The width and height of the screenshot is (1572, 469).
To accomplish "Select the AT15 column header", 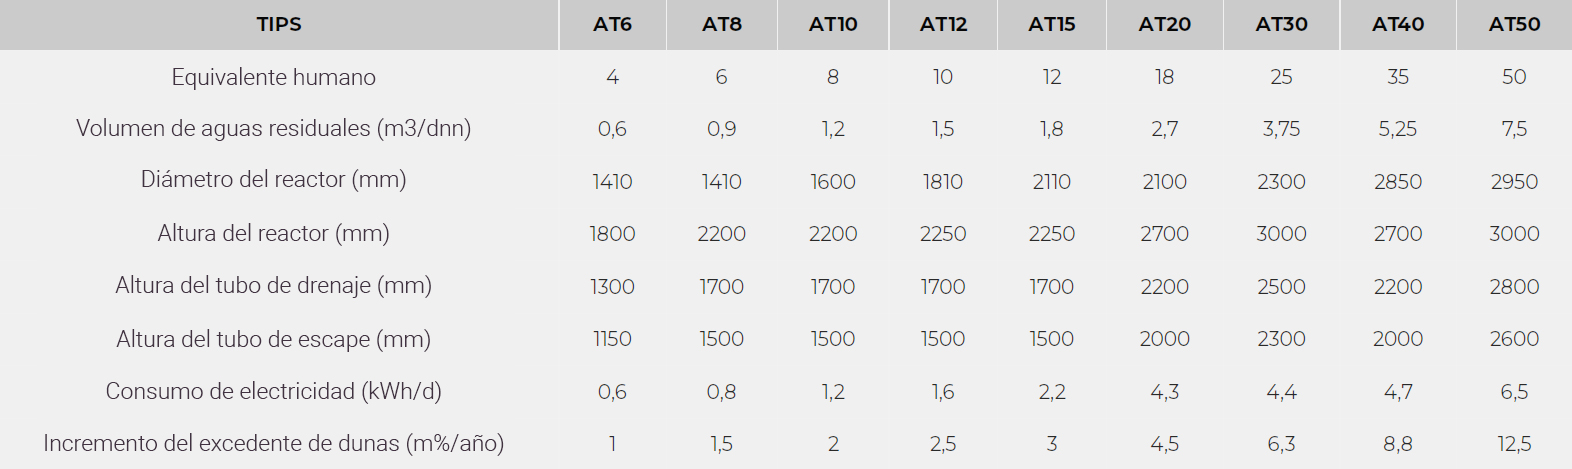I will (x=1052, y=25).
